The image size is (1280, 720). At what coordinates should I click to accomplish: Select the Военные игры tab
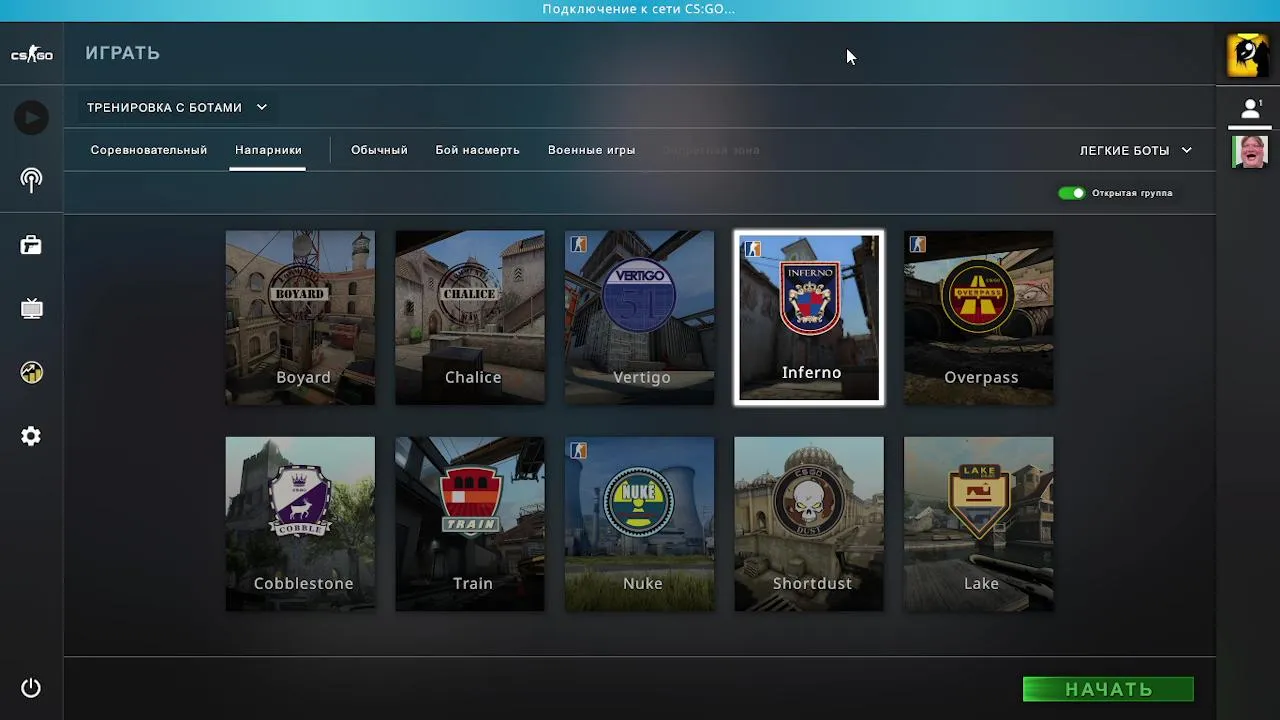[591, 150]
